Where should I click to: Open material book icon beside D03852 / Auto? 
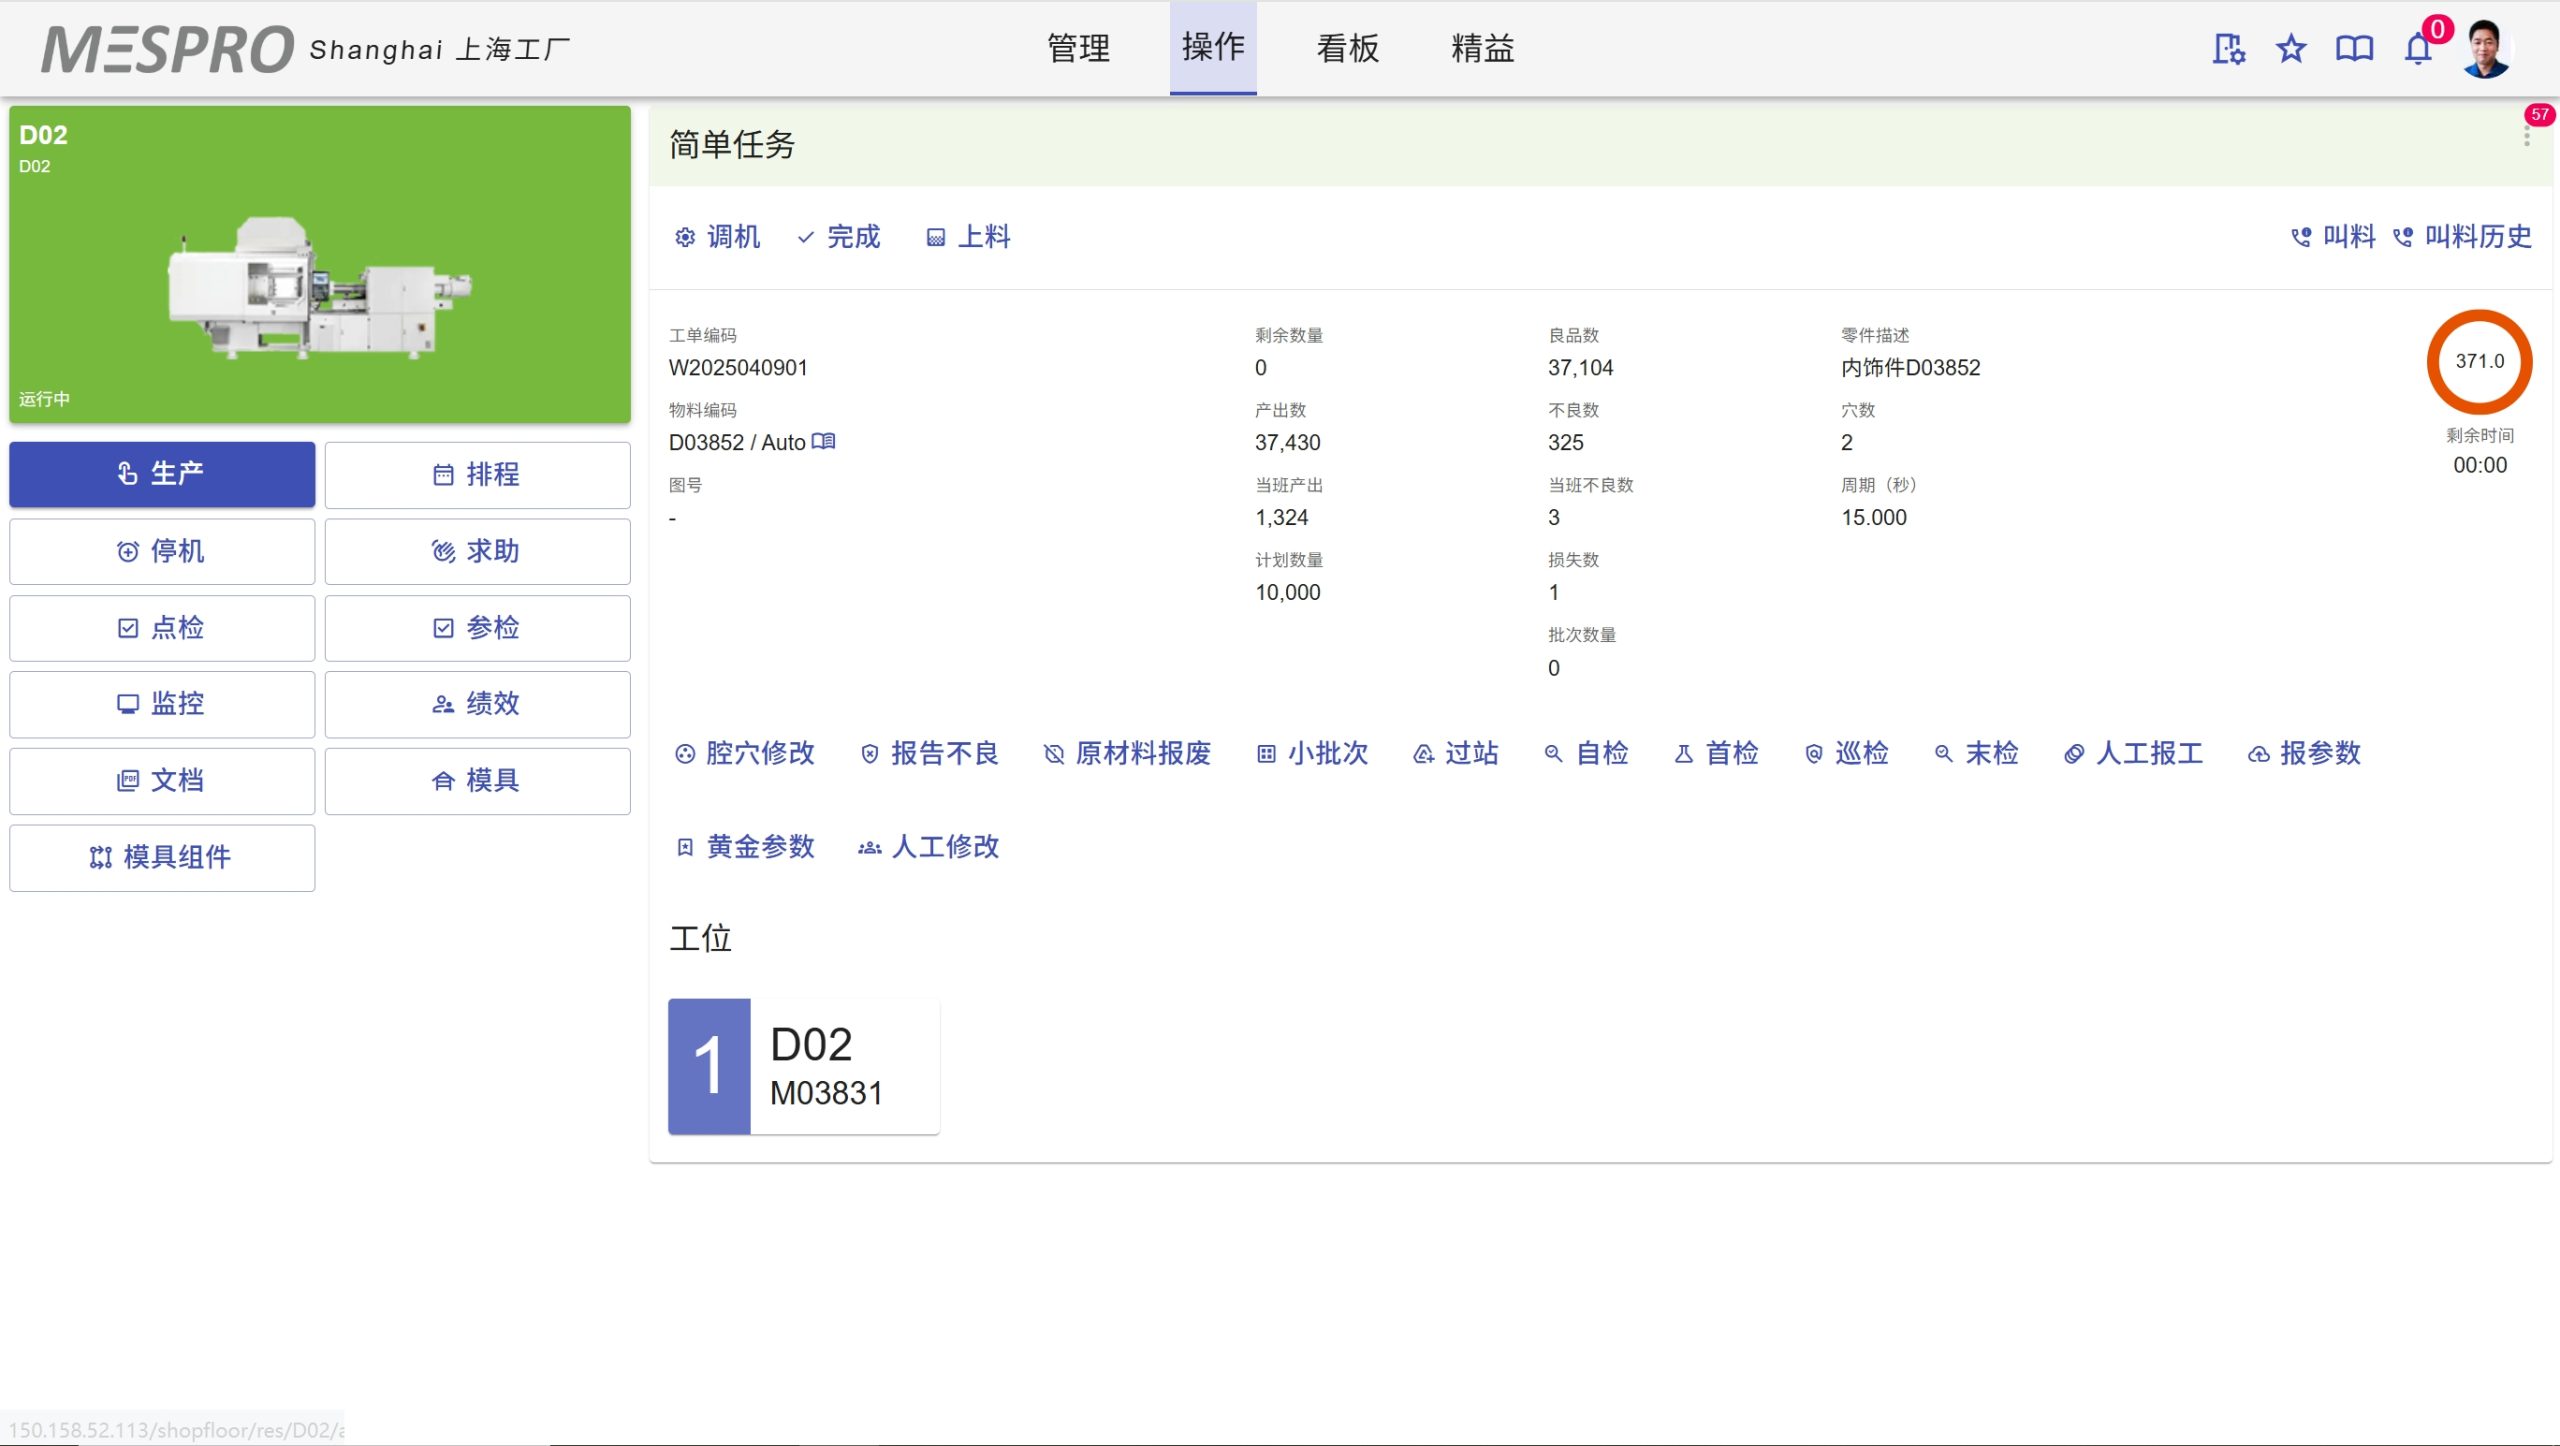(x=823, y=441)
